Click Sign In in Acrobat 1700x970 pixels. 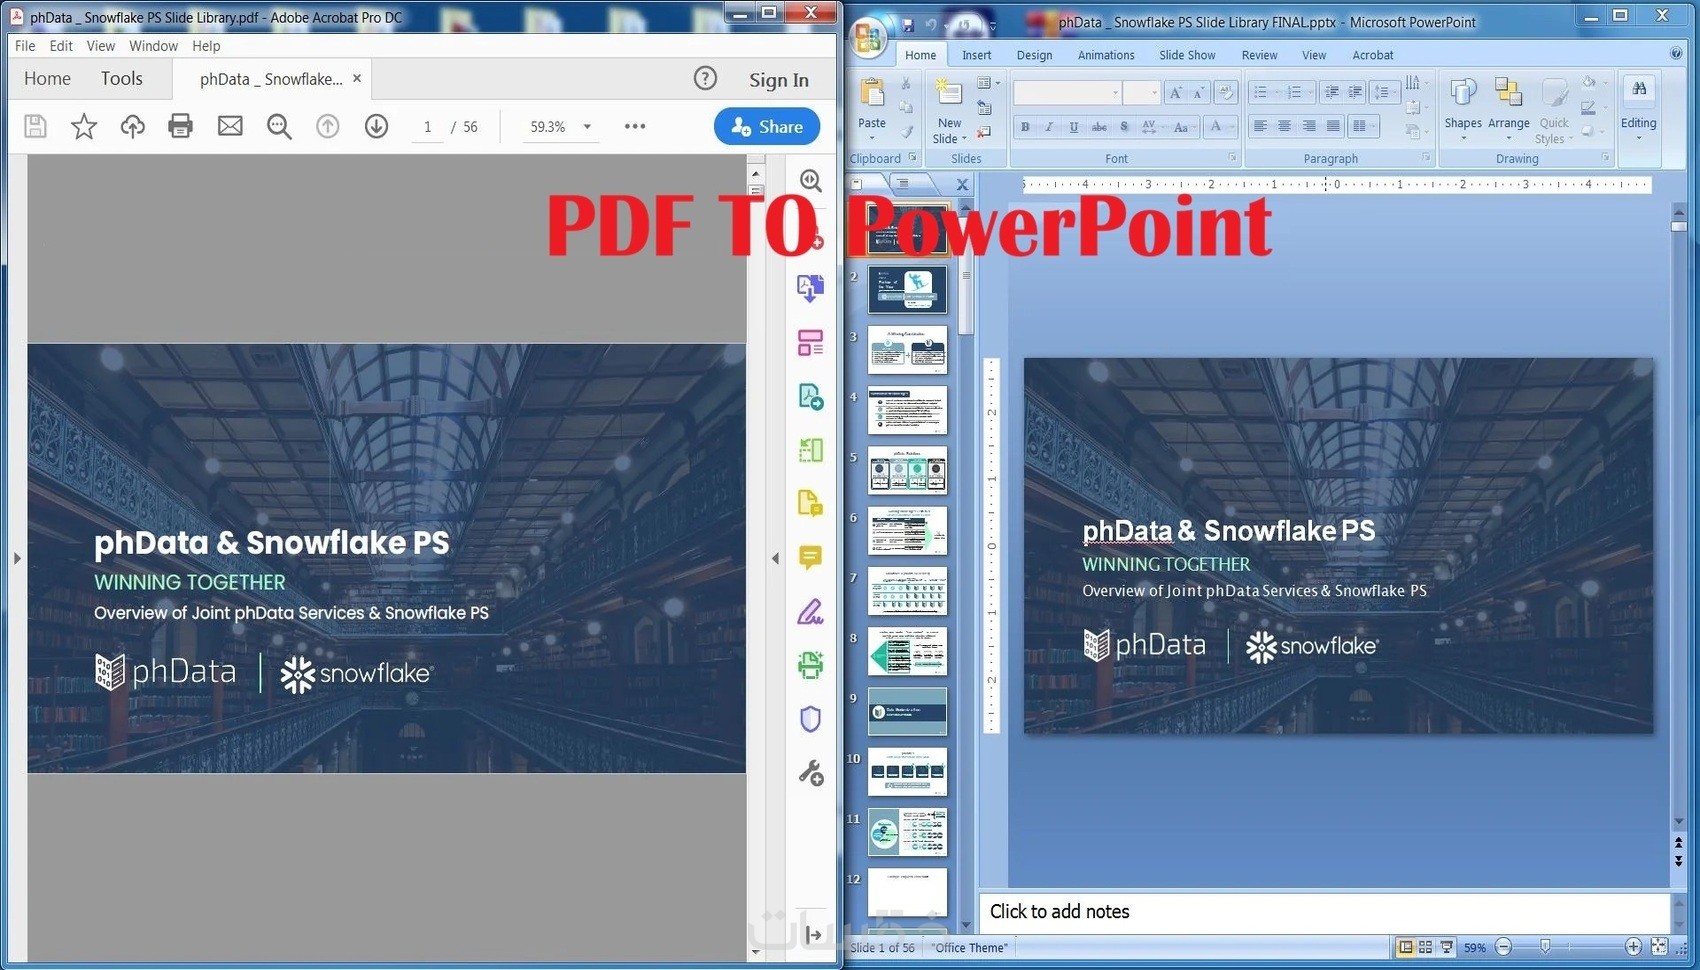pos(779,80)
